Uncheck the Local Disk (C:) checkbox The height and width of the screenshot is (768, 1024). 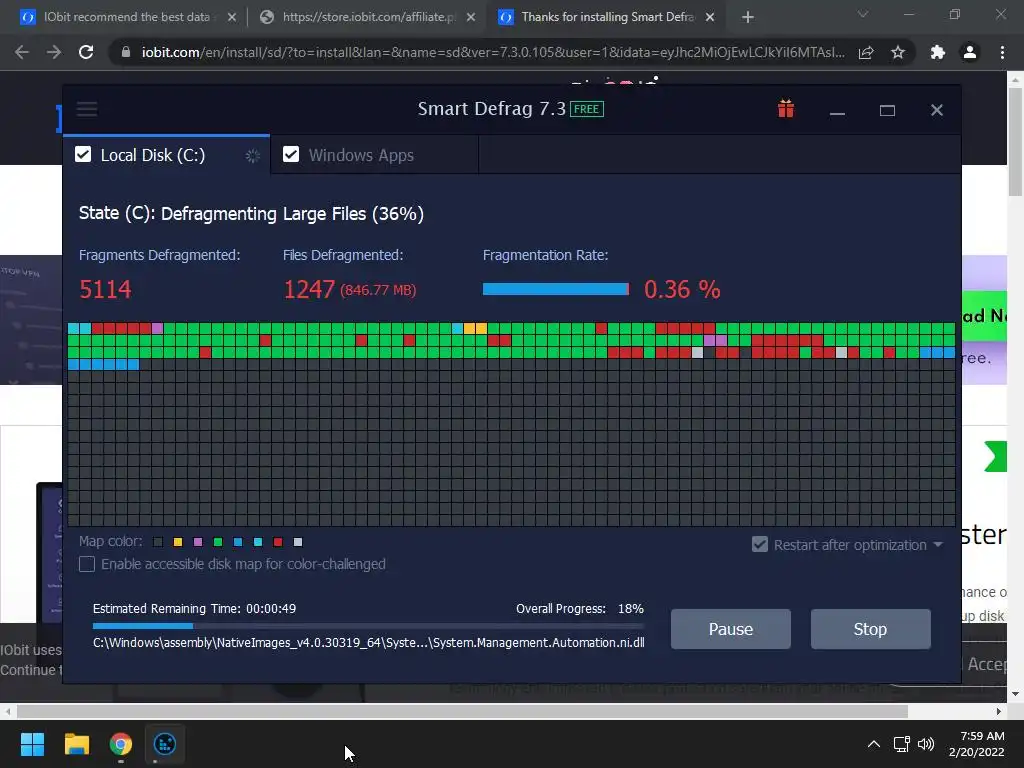pyautogui.click(x=83, y=155)
